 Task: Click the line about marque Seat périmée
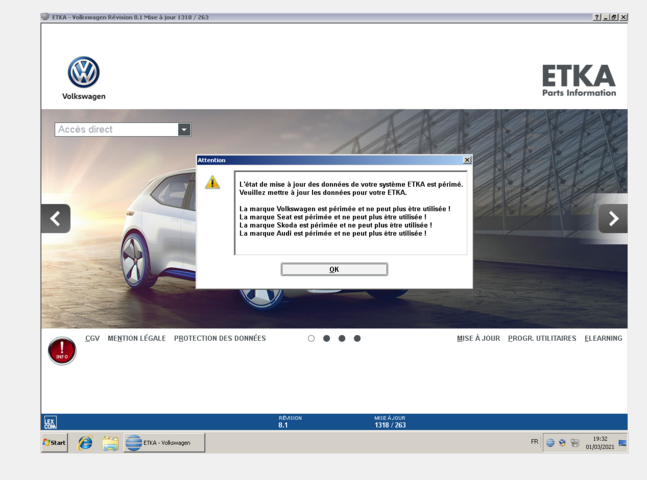(333, 217)
